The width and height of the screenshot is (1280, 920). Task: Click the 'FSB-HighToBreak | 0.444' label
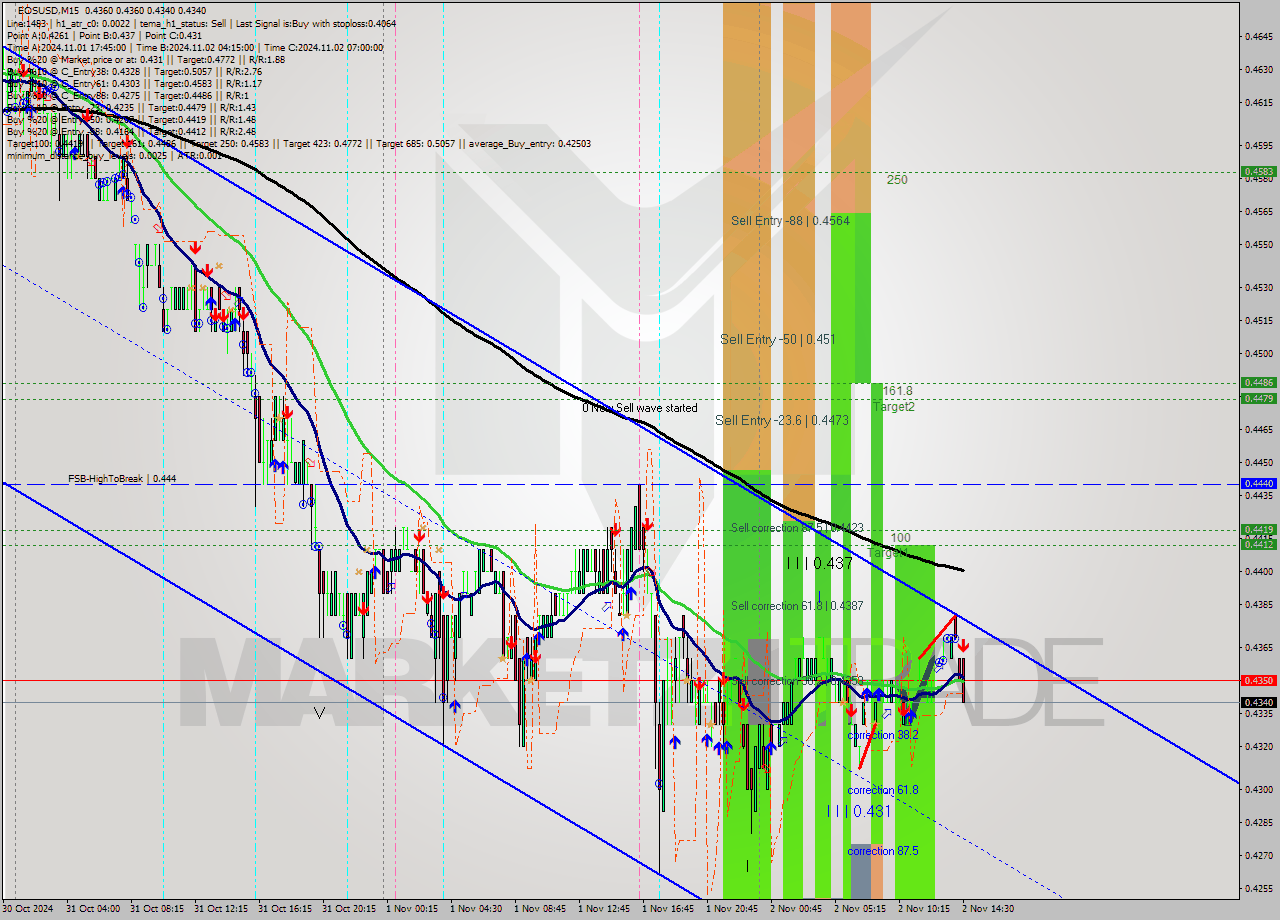coord(122,479)
